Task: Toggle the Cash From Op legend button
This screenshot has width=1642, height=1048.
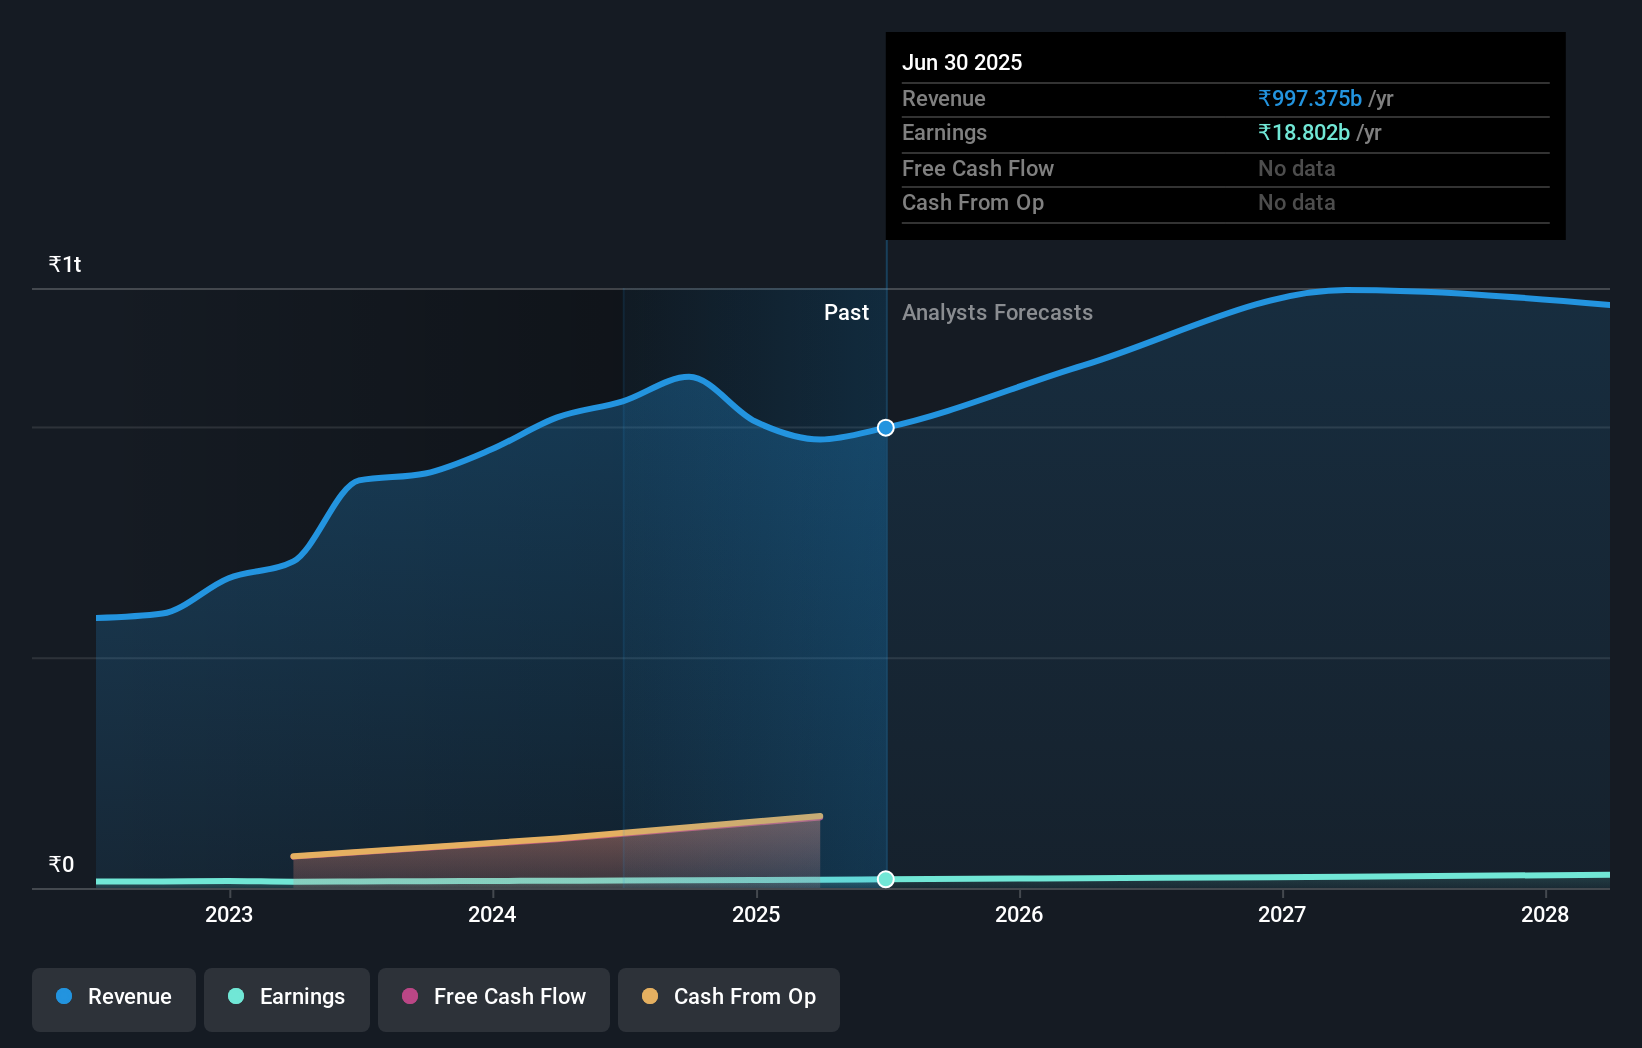Action: click(729, 999)
